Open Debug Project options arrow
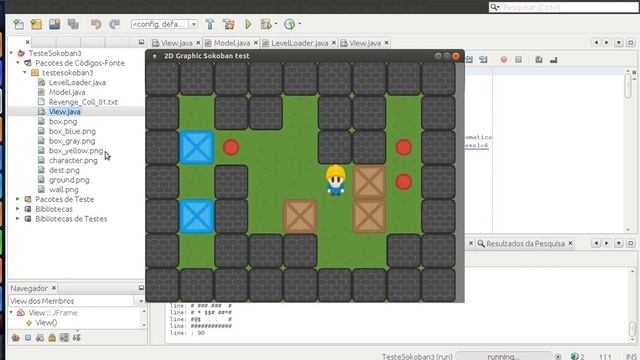Screen dimensions: 640x360 point(276,24)
